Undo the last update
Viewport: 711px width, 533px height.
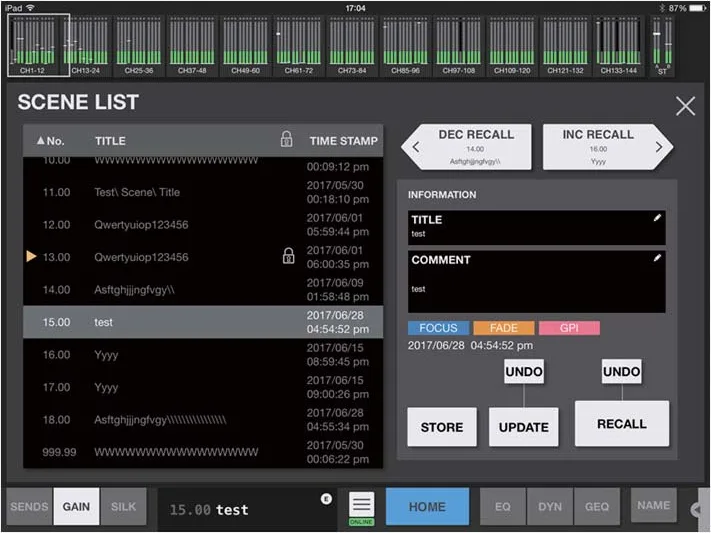[x=524, y=372]
